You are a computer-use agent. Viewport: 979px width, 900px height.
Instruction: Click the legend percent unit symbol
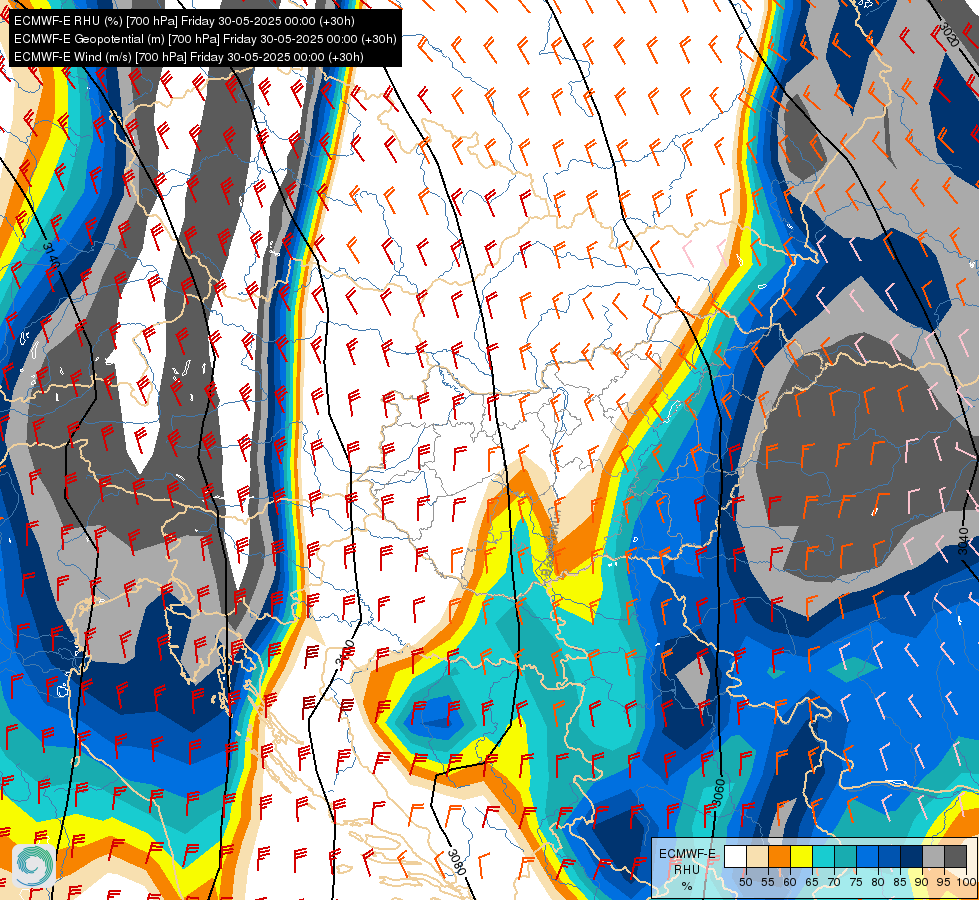coord(687,886)
